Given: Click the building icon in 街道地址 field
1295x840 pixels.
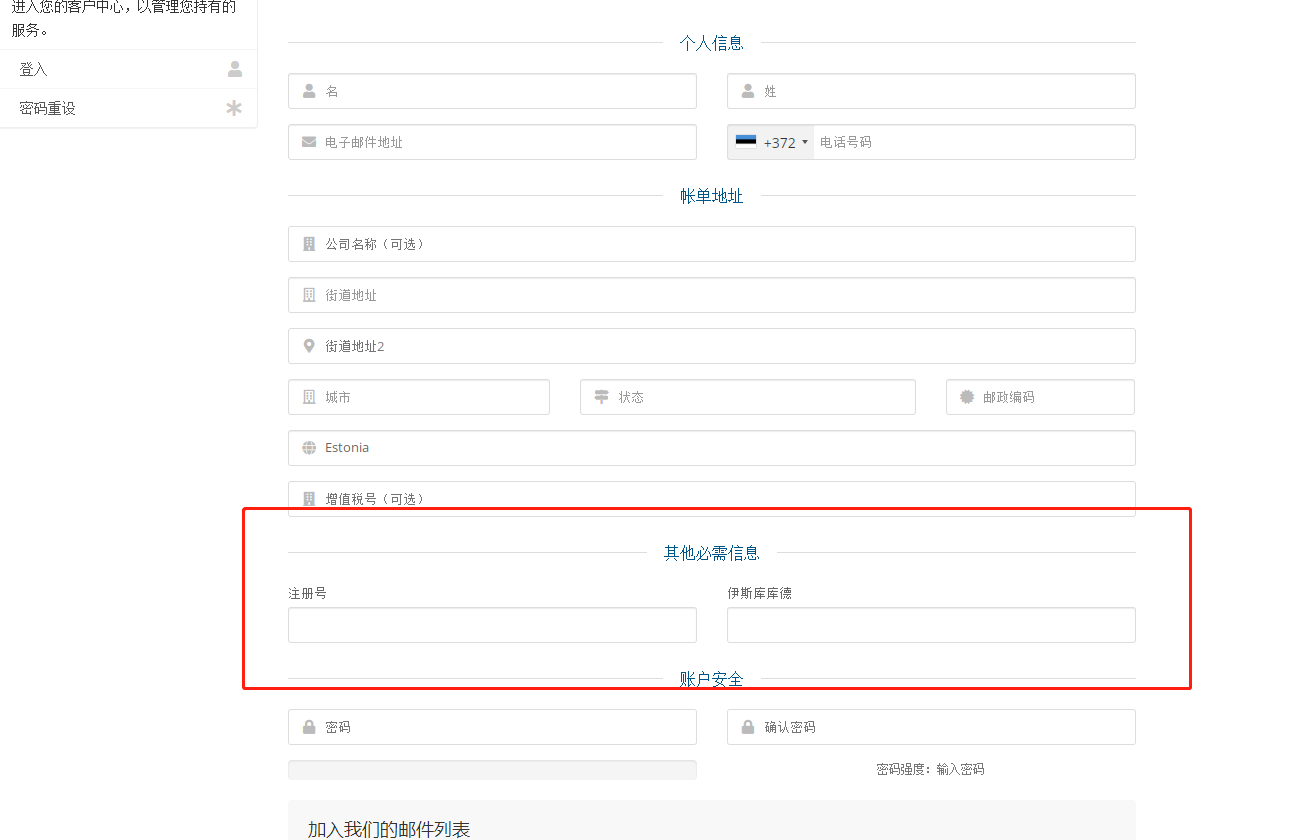Looking at the screenshot, I should (x=309, y=295).
